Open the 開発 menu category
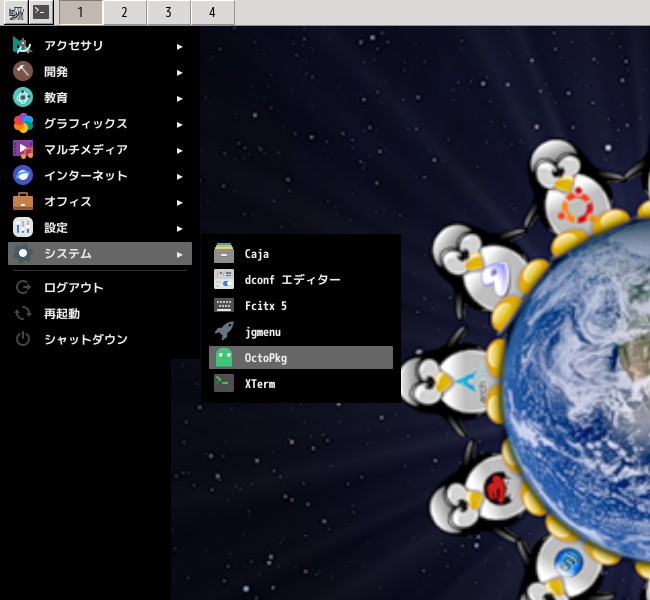 point(100,71)
